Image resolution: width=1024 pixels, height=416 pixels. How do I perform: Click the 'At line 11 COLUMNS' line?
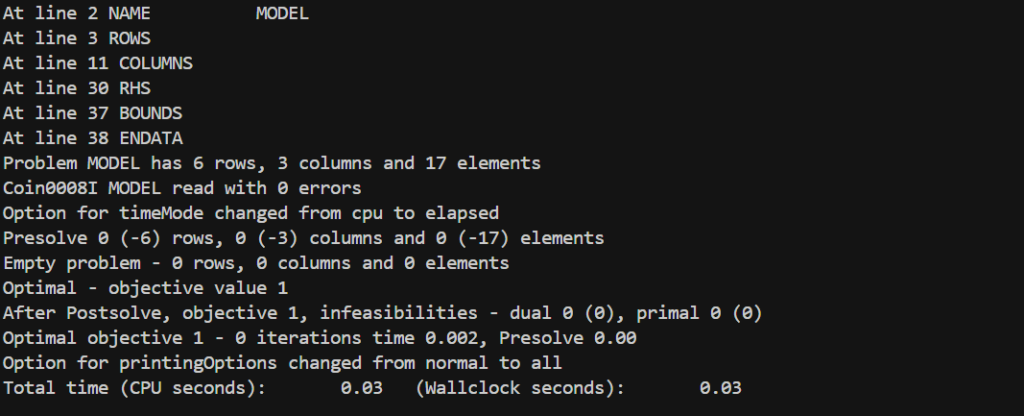point(98,63)
